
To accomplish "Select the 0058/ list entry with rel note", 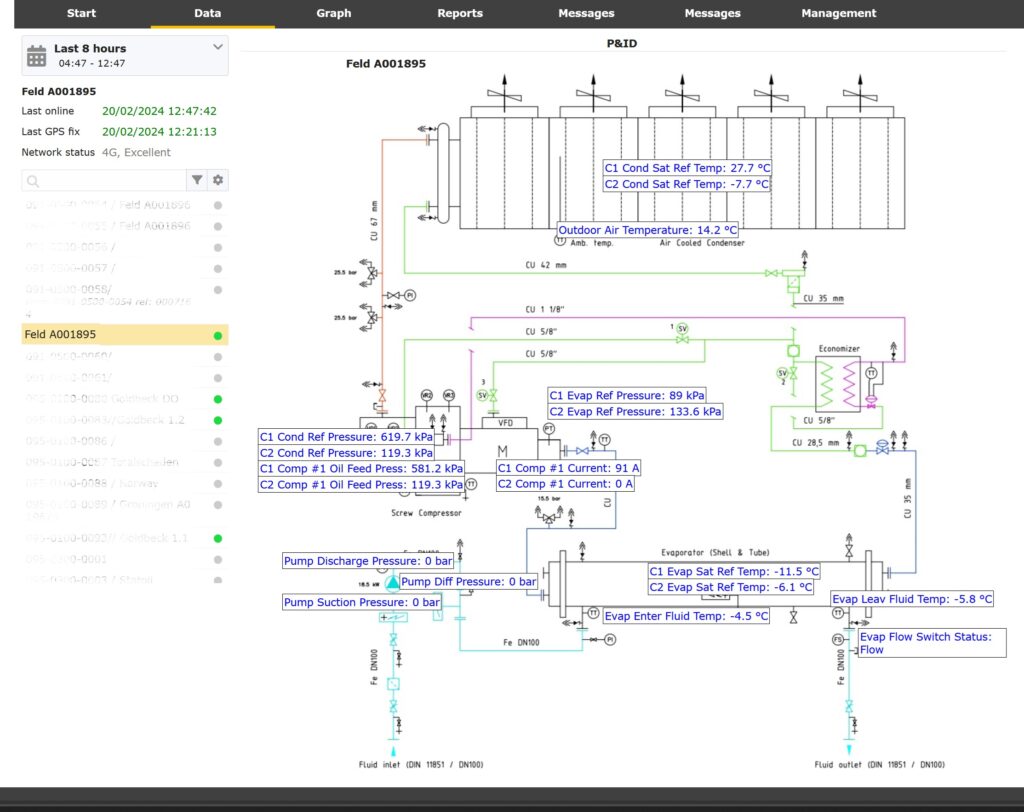I will 125,300.
